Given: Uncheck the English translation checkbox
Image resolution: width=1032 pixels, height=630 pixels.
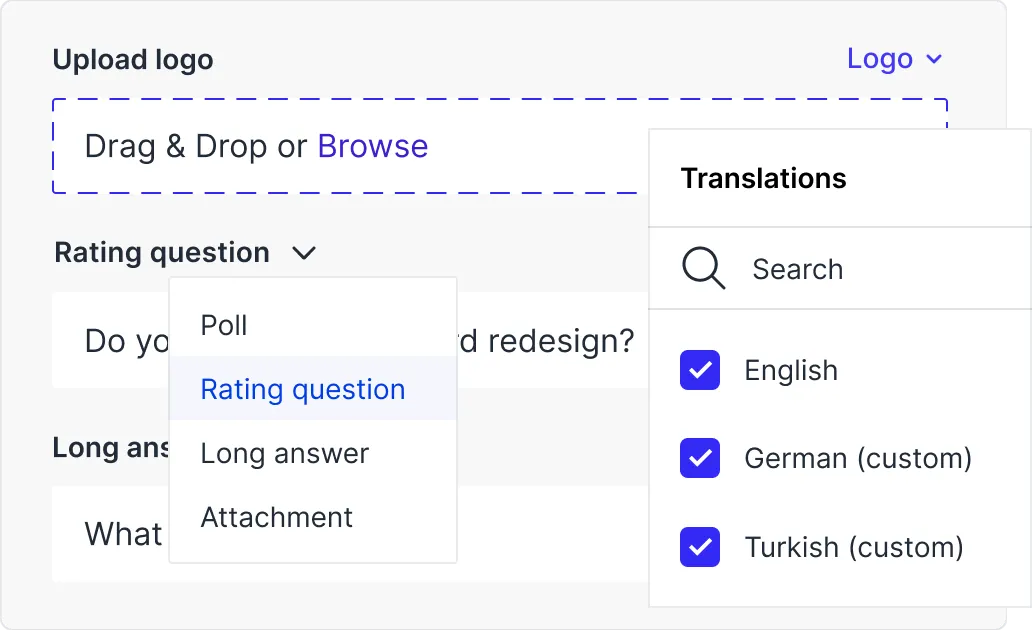Looking at the screenshot, I should tap(700, 370).
